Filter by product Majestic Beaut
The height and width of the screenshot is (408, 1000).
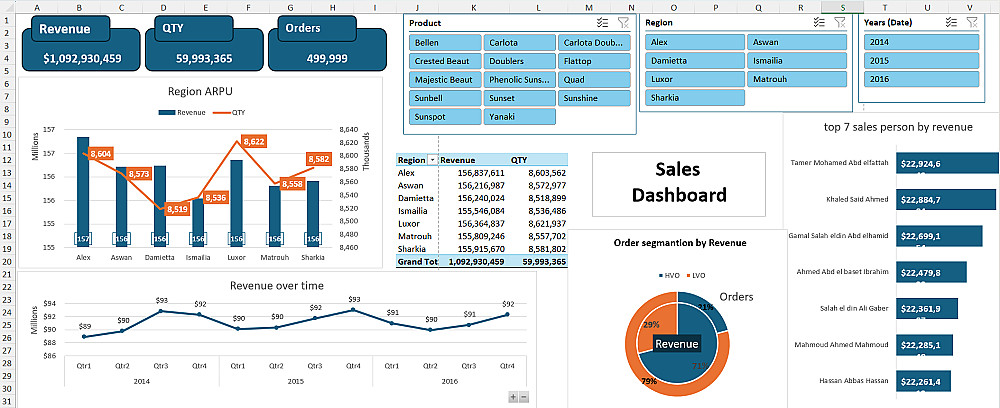point(445,80)
